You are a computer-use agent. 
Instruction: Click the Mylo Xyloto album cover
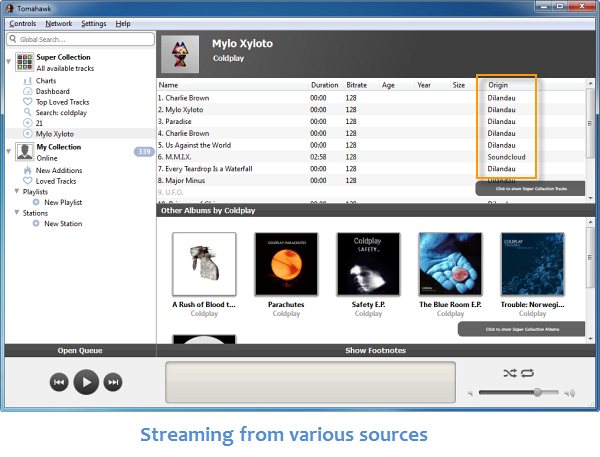point(180,54)
